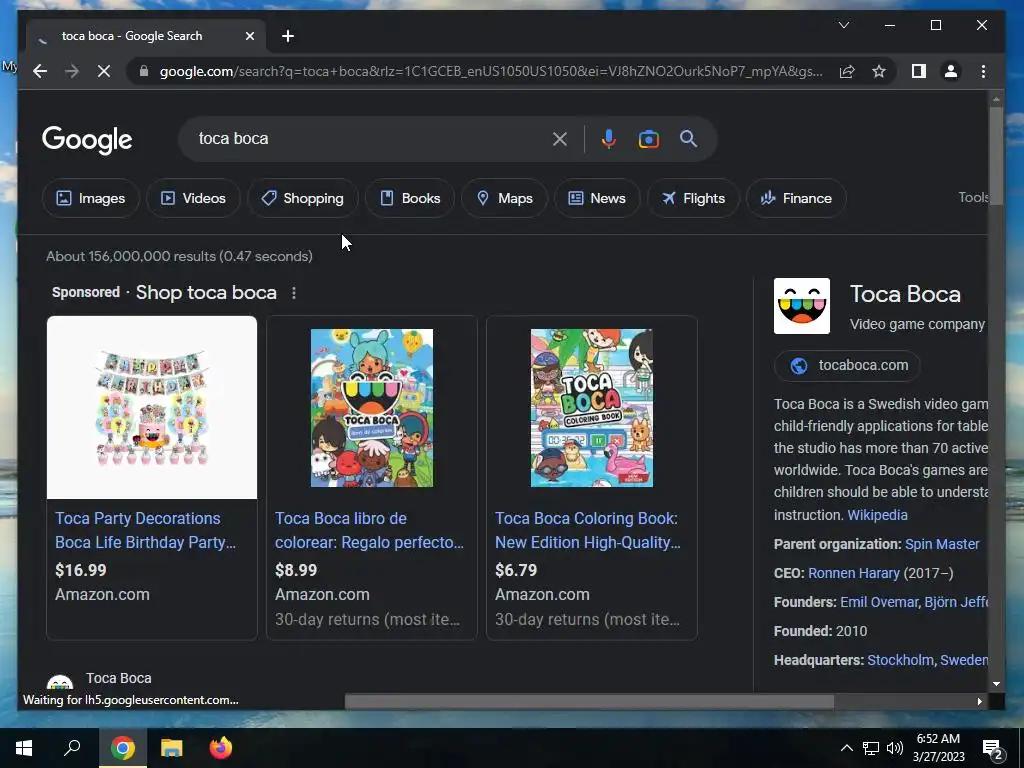Filter results by Flights
This screenshot has width=1024, height=768.
coord(693,198)
